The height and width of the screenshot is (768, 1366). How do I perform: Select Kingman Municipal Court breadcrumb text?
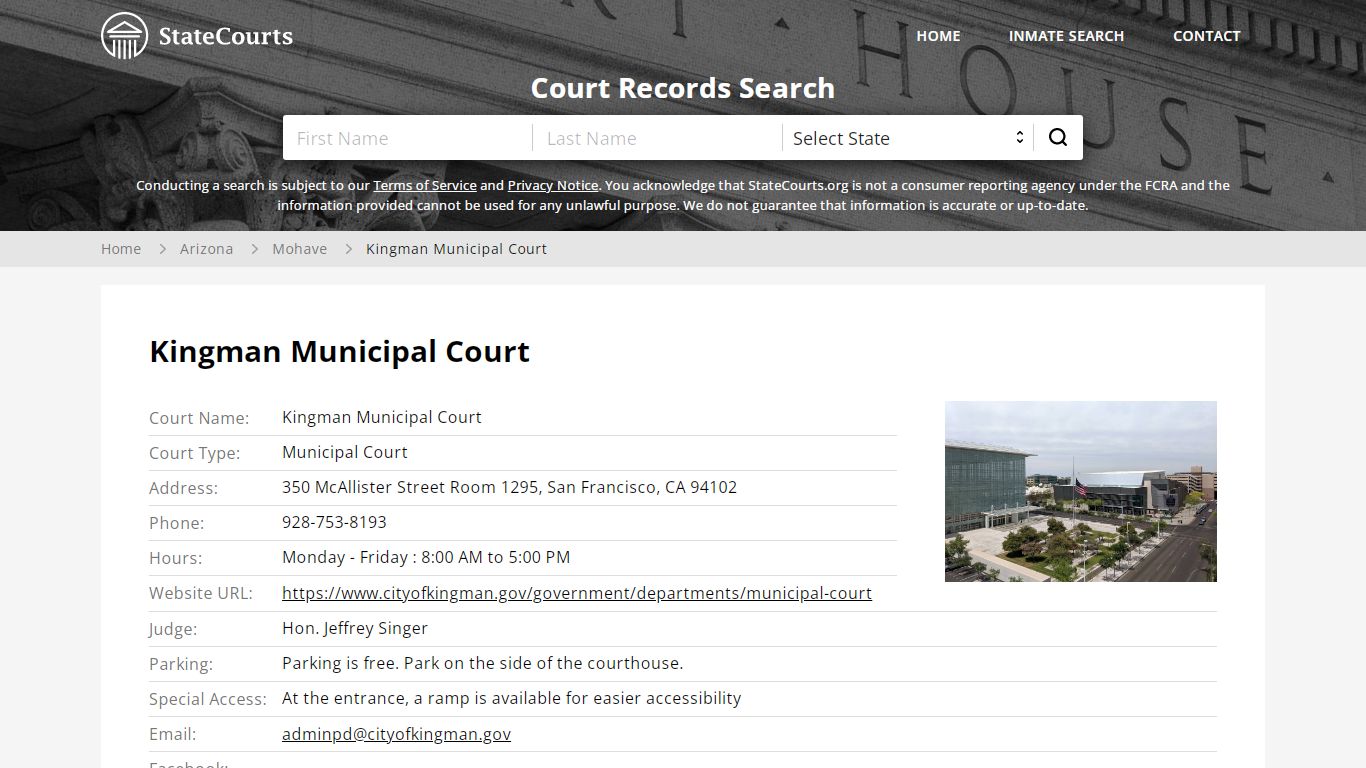coord(456,249)
